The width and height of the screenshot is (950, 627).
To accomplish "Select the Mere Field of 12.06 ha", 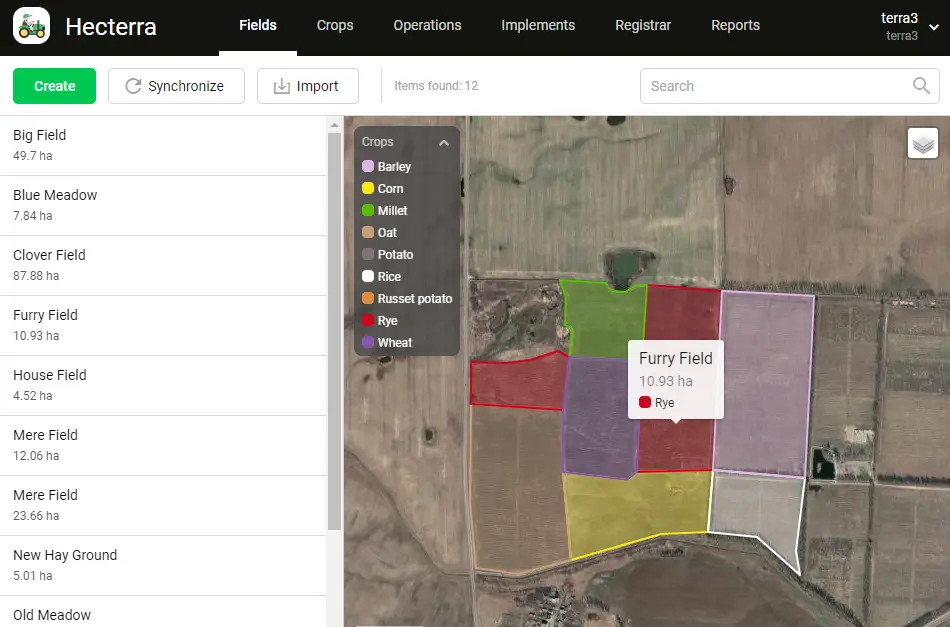I will tap(163, 445).
